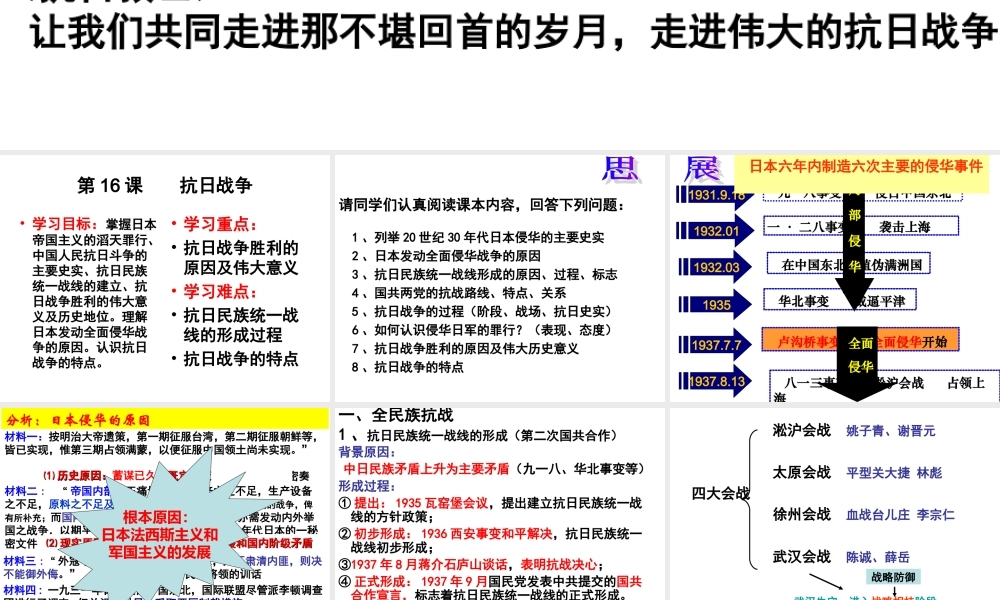The height and width of the screenshot is (600, 1000).
Task: Select the 四大会战 bracket label
Action: pos(721,494)
